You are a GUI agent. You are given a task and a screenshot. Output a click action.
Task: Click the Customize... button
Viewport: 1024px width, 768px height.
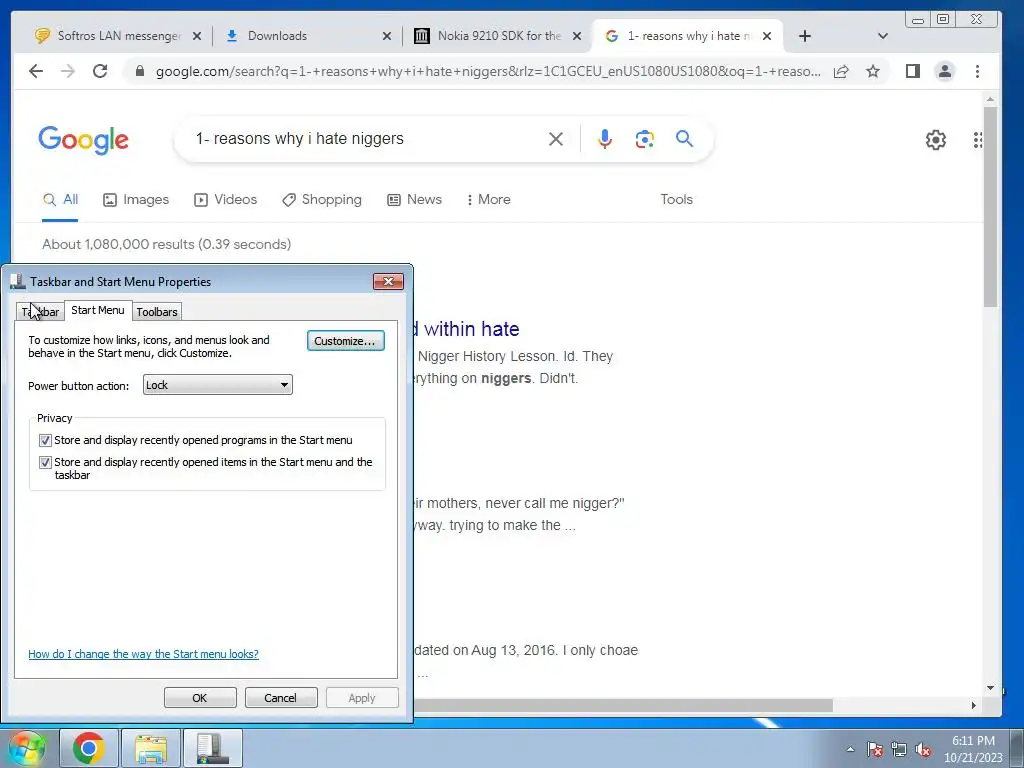pos(345,341)
